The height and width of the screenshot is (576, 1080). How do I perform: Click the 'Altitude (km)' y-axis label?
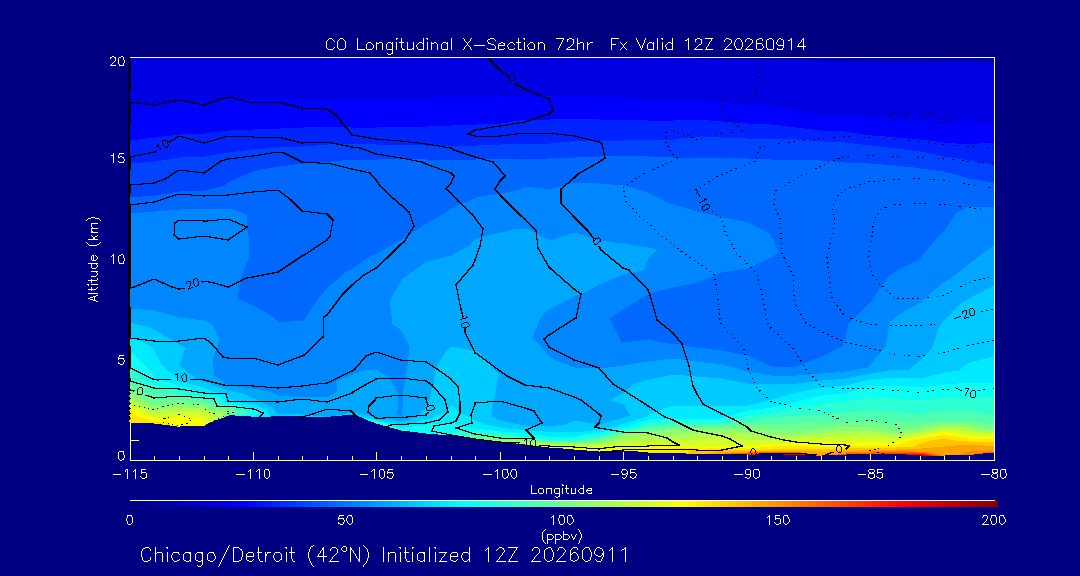[93, 258]
